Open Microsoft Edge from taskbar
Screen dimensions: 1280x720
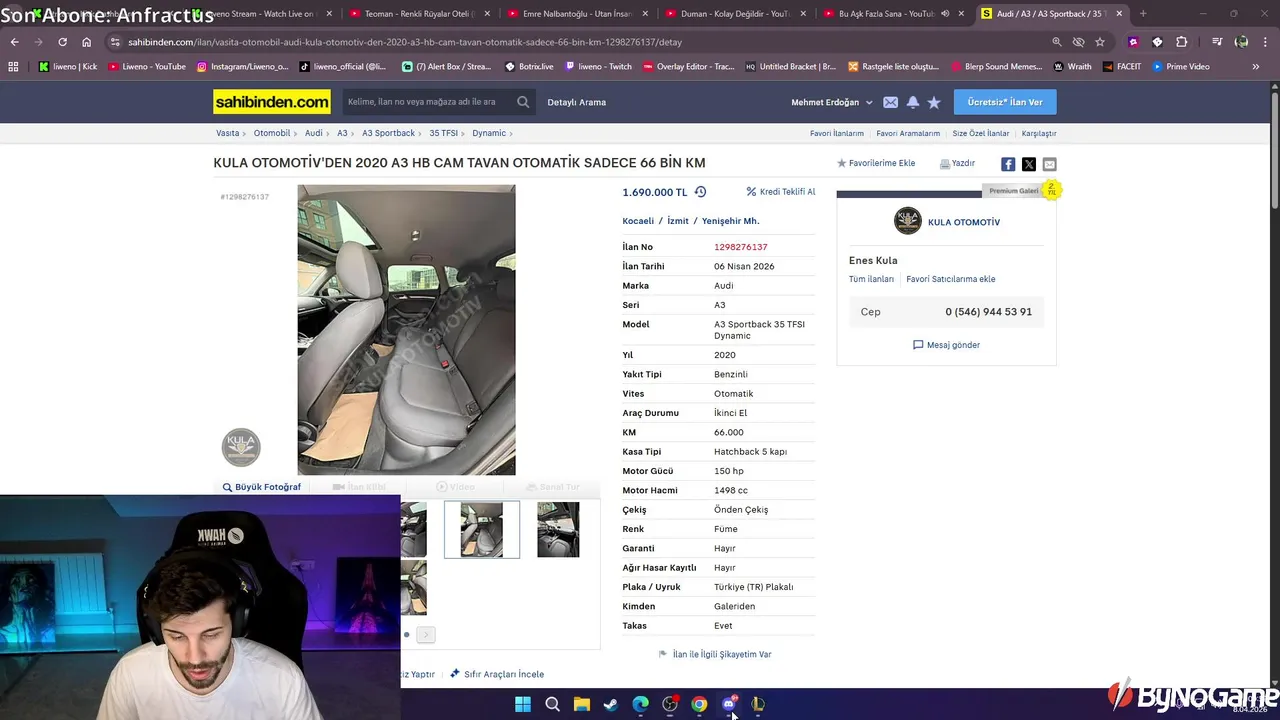pos(640,704)
